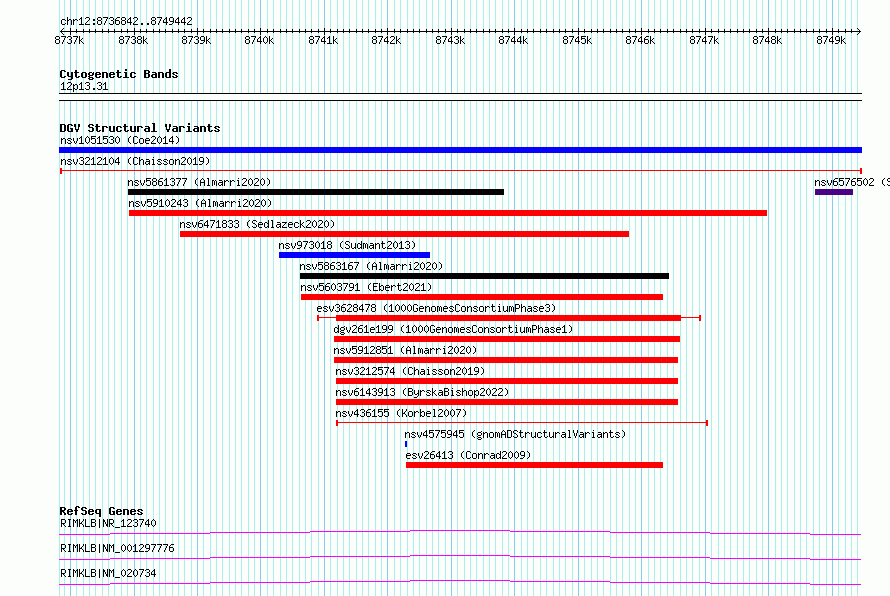Image resolution: width=890 pixels, height=596 pixels.
Task: Click the red nsv6471833 Sedlazeck2020 bar
Action: pos(404,234)
